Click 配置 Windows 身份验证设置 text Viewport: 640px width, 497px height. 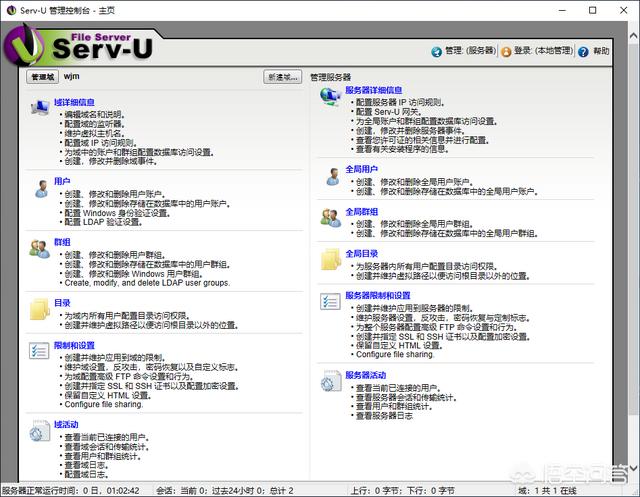tap(117, 213)
